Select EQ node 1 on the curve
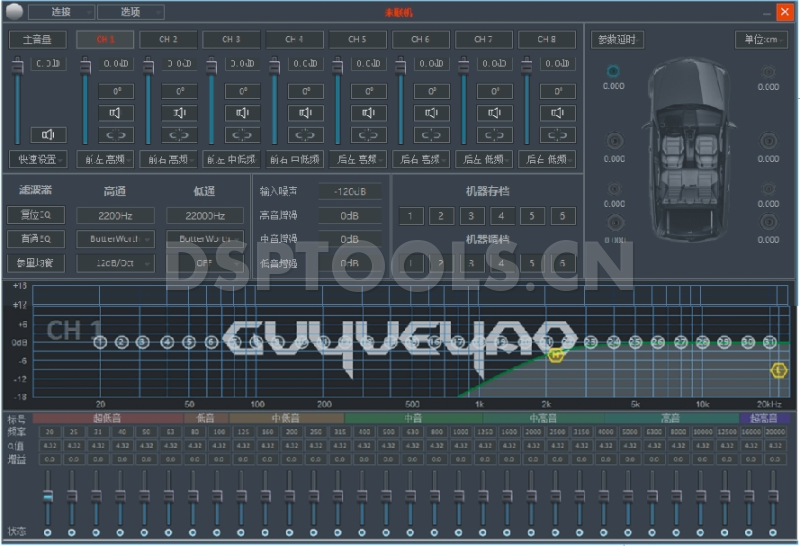This screenshot has height=546, width=800. click(101, 342)
